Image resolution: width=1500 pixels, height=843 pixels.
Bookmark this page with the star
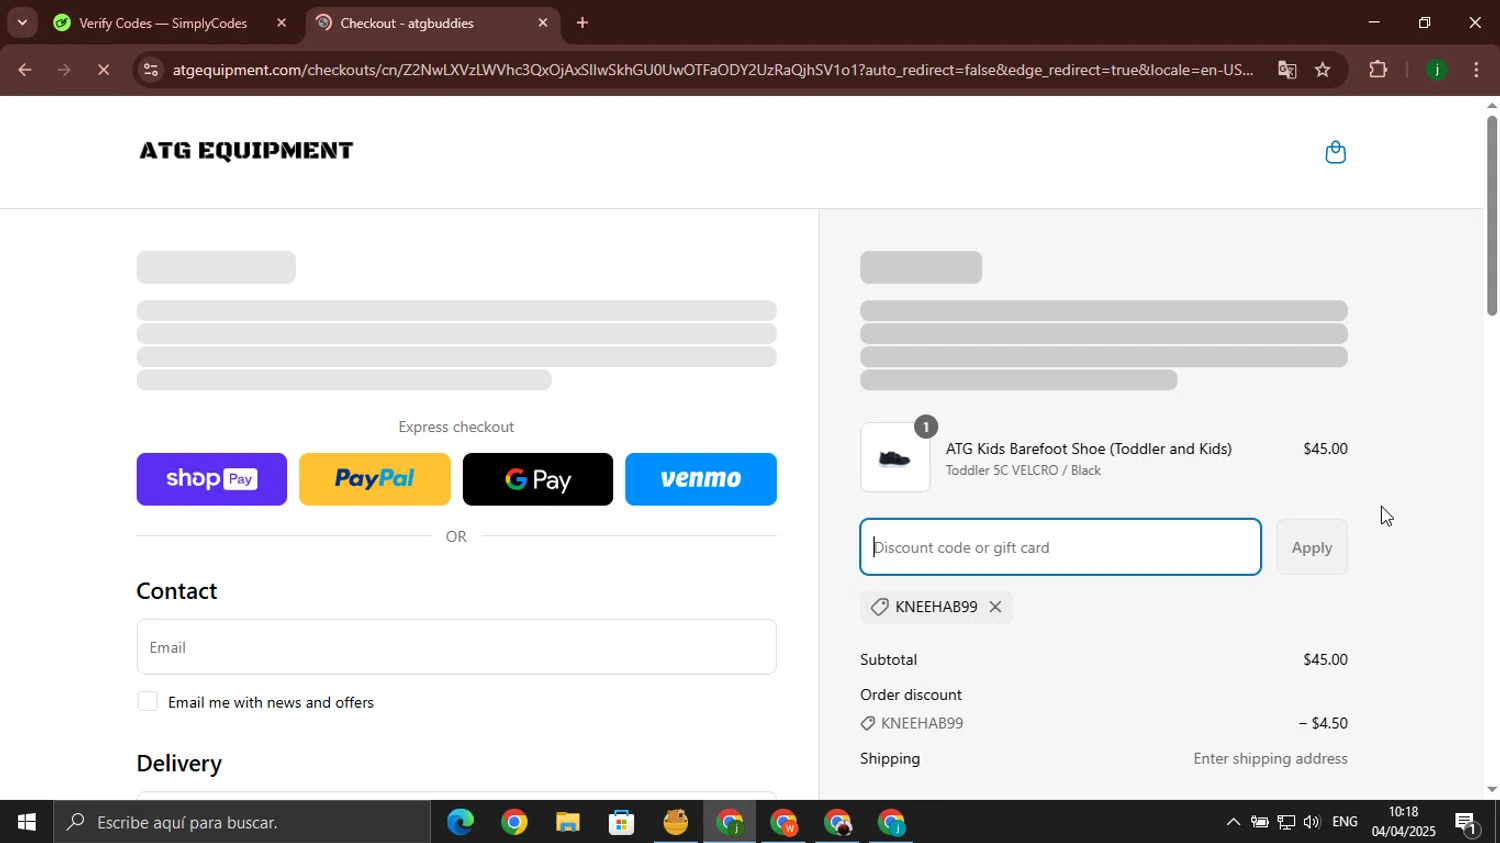coord(1323,70)
